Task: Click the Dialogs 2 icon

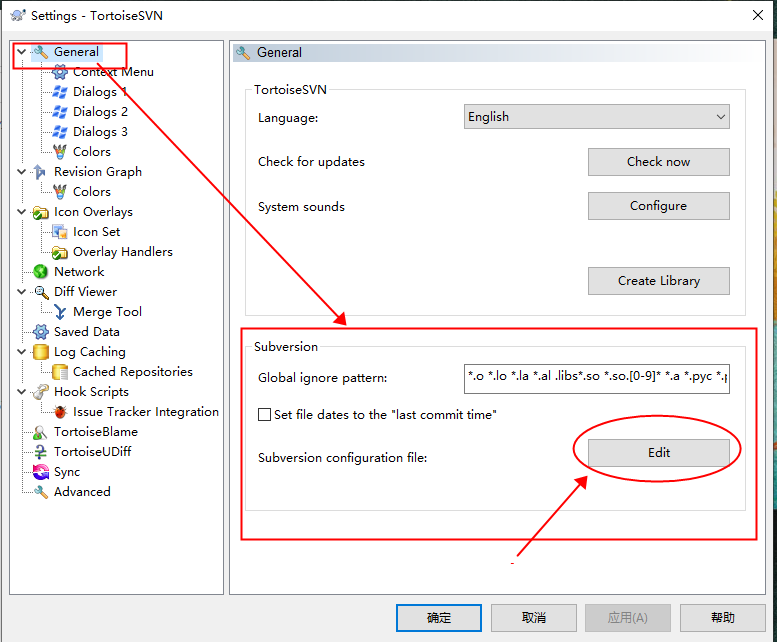Action: pos(59,112)
